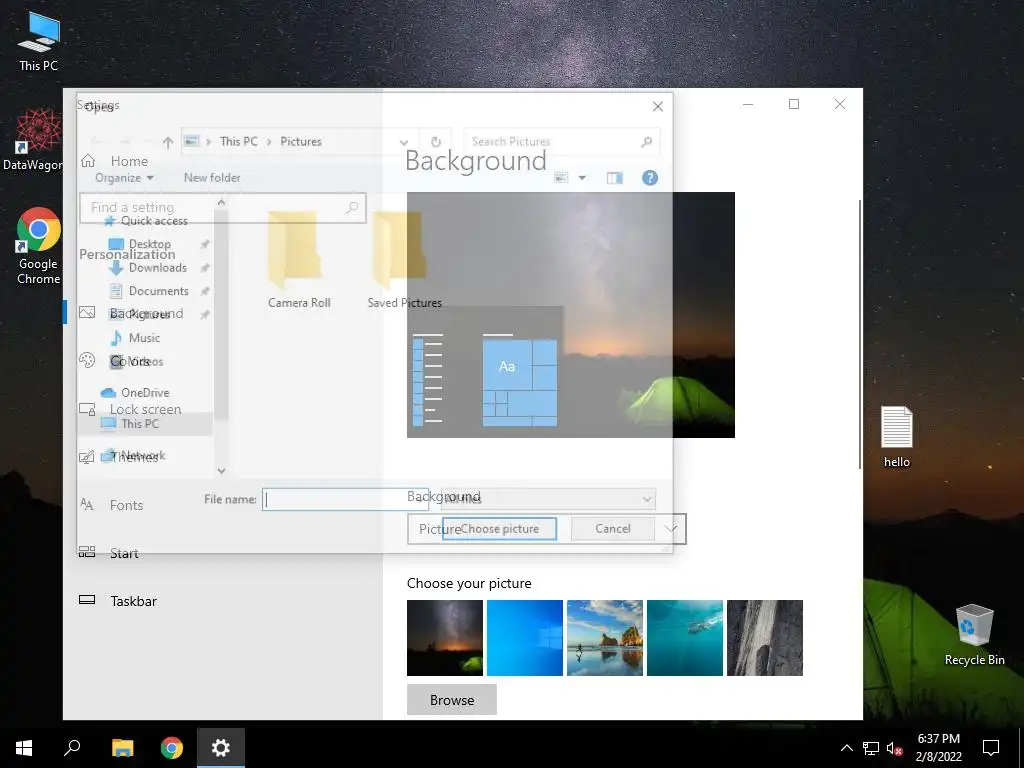Click Settings gear in taskbar
Screen dimensions: 1024x768
221,748
